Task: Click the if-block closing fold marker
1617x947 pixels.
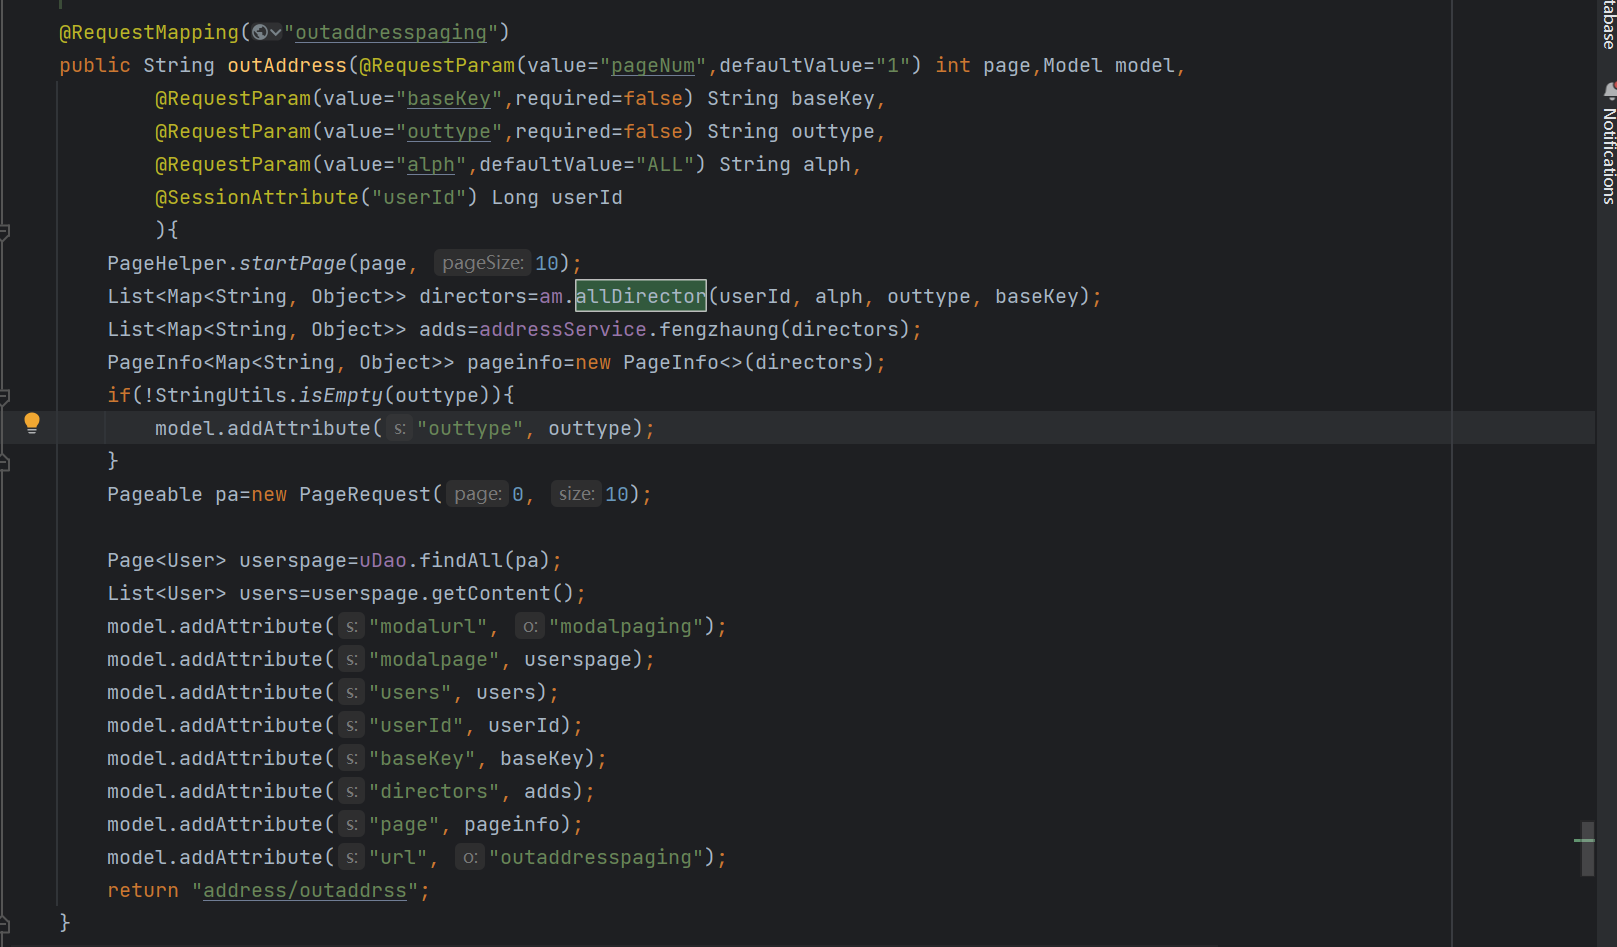Action: [4, 462]
